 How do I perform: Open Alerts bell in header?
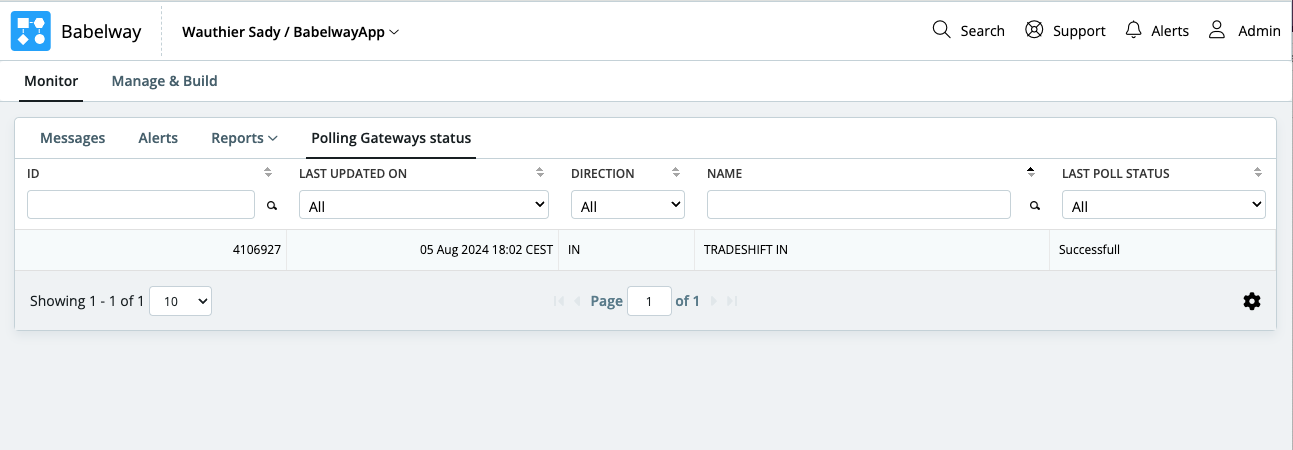coord(1133,30)
